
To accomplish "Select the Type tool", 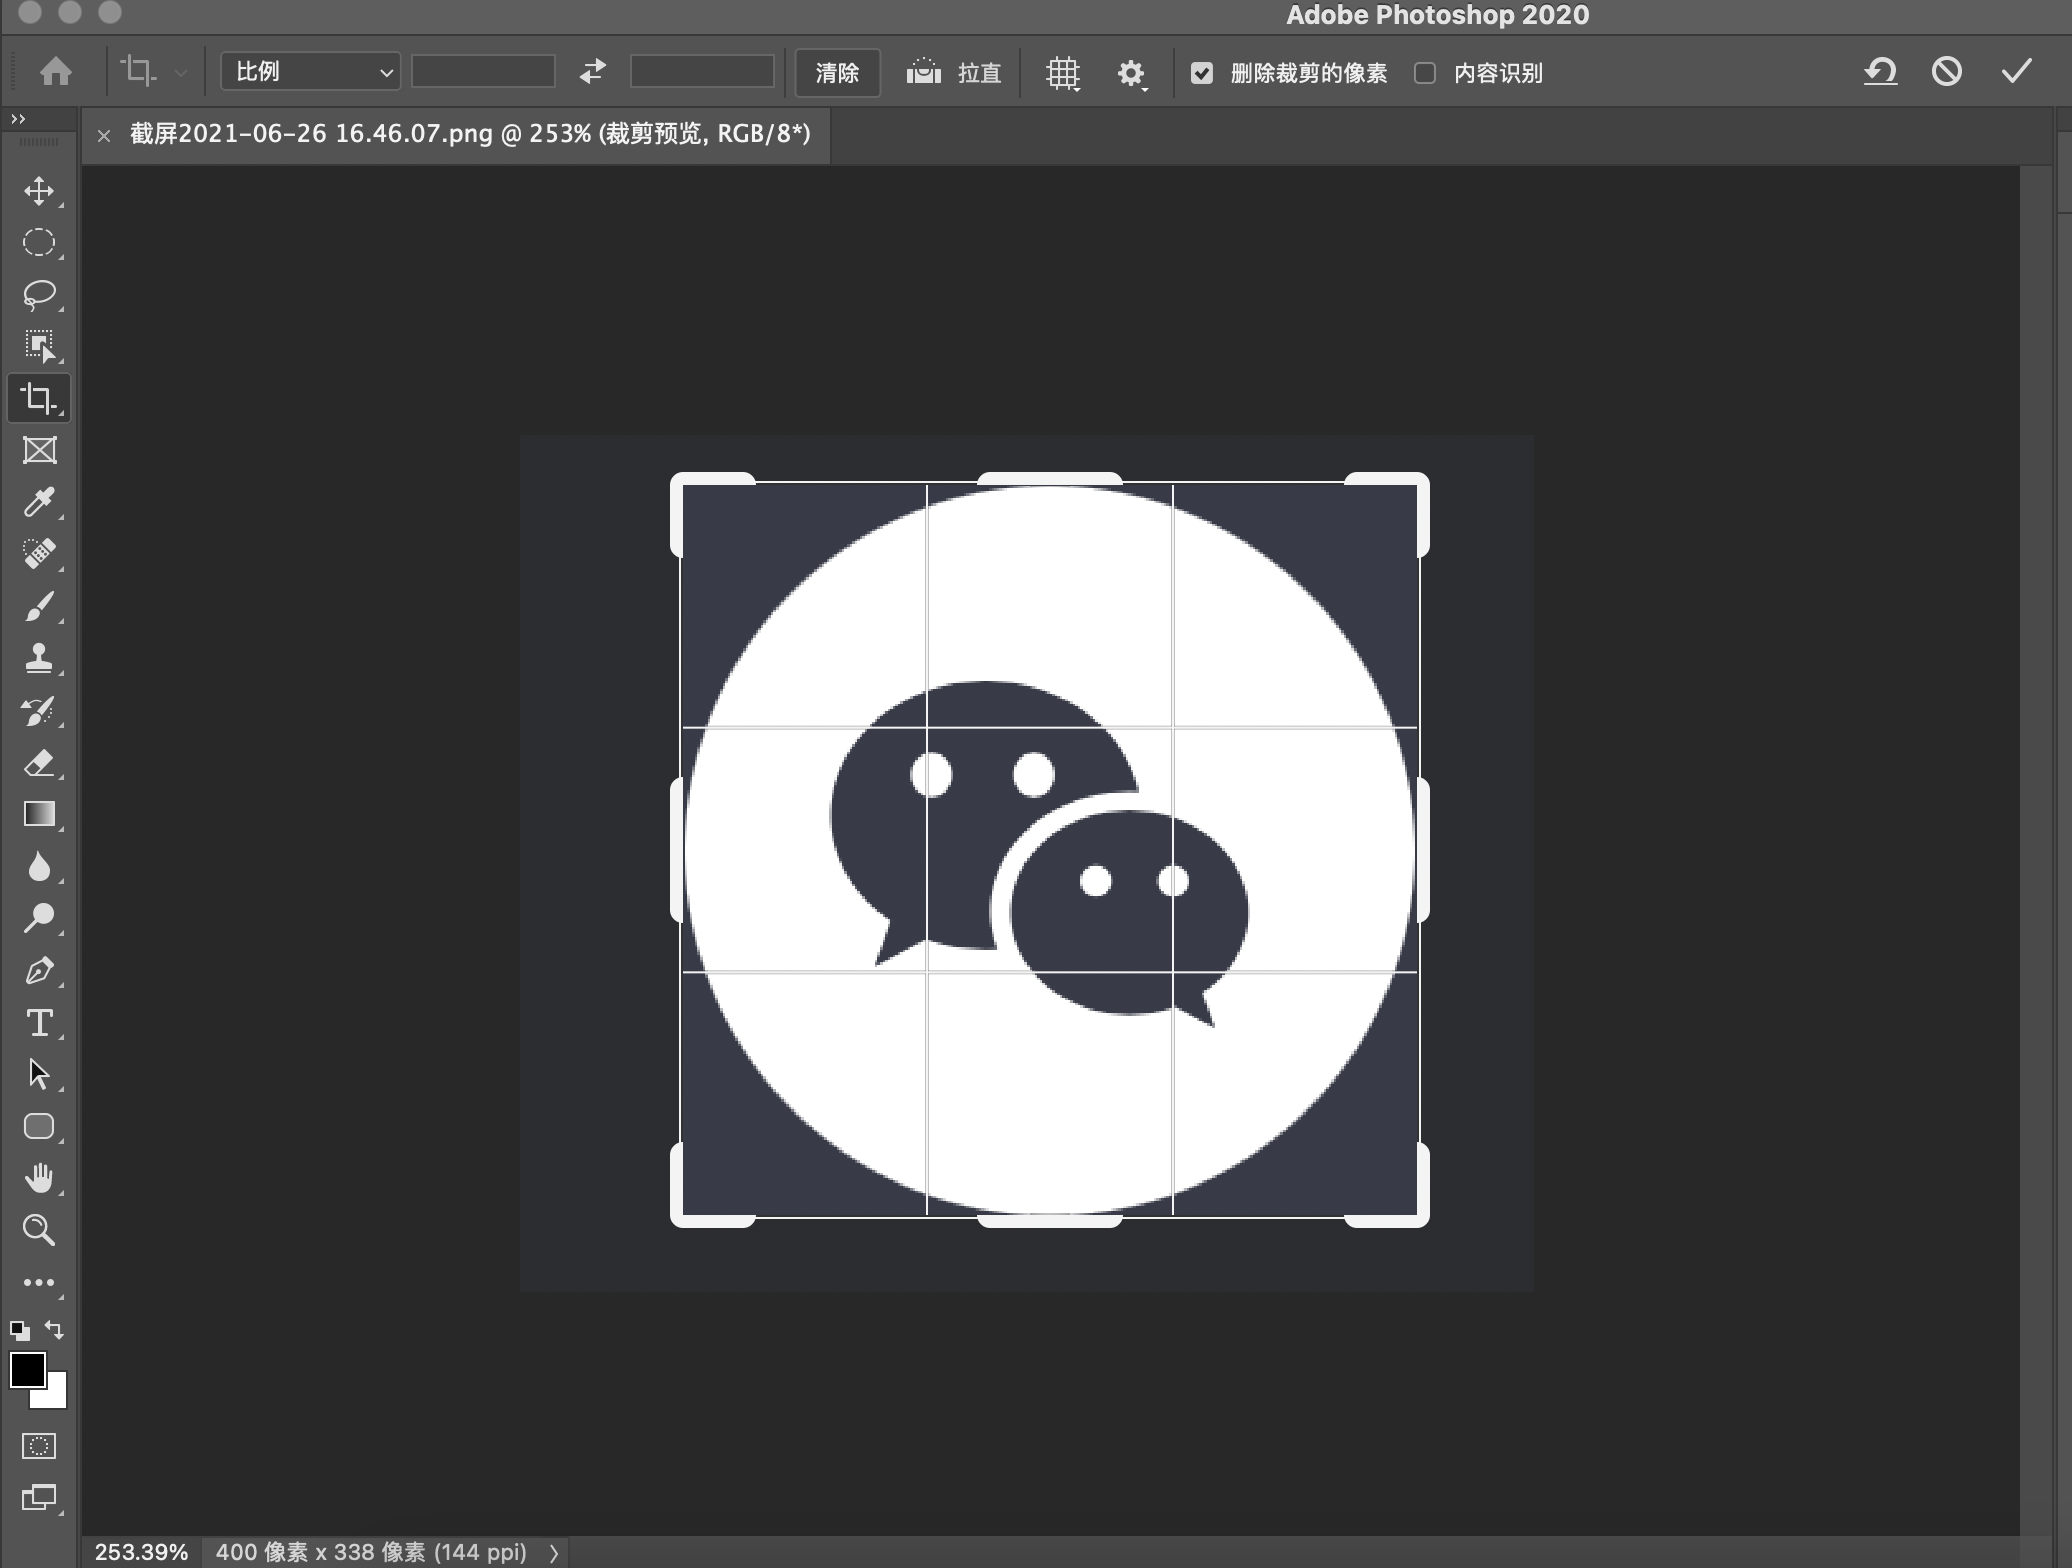I will 39,1023.
